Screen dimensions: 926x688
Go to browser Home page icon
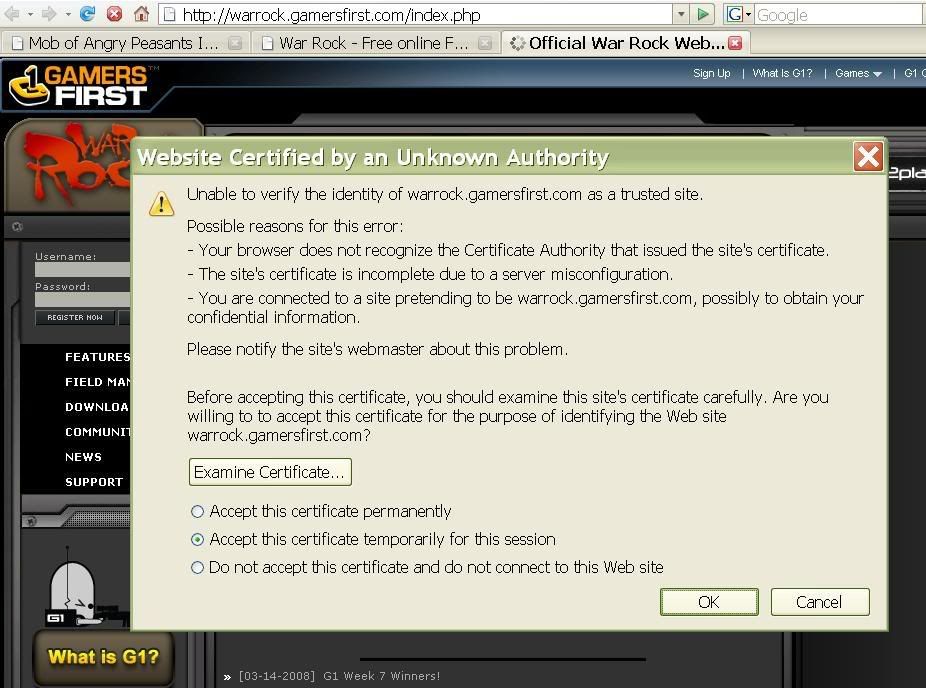pyautogui.click(x=141, y=14)
